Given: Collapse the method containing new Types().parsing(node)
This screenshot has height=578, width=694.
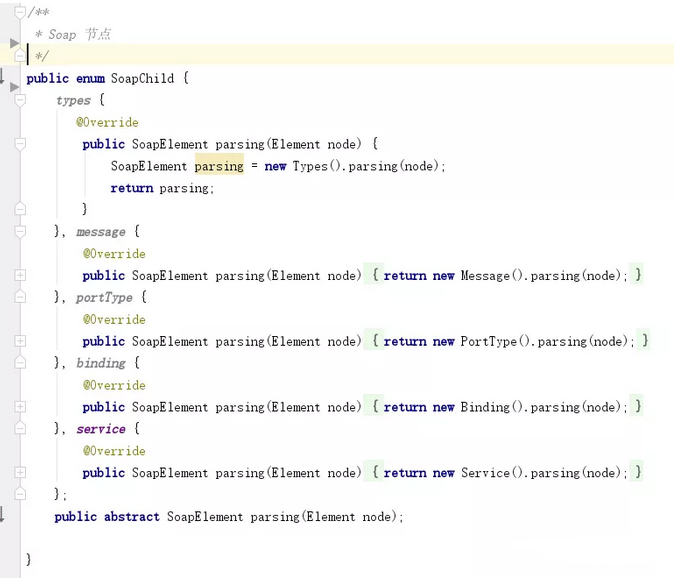Looking at the screenshot, I should [20, 144].
